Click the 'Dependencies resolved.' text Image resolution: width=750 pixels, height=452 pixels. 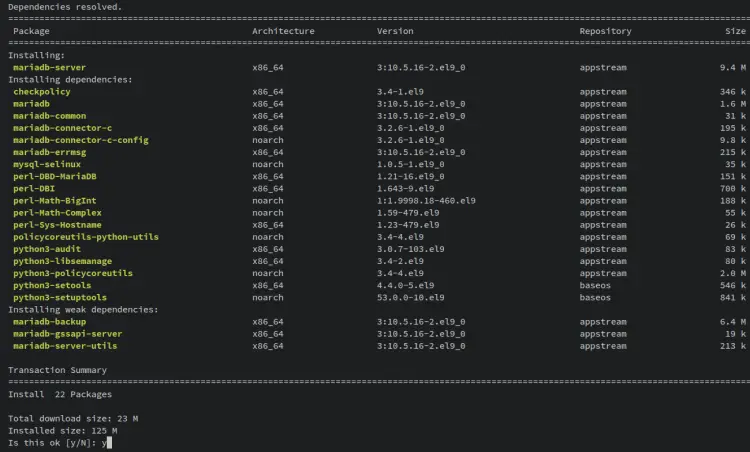click(65, 6)
